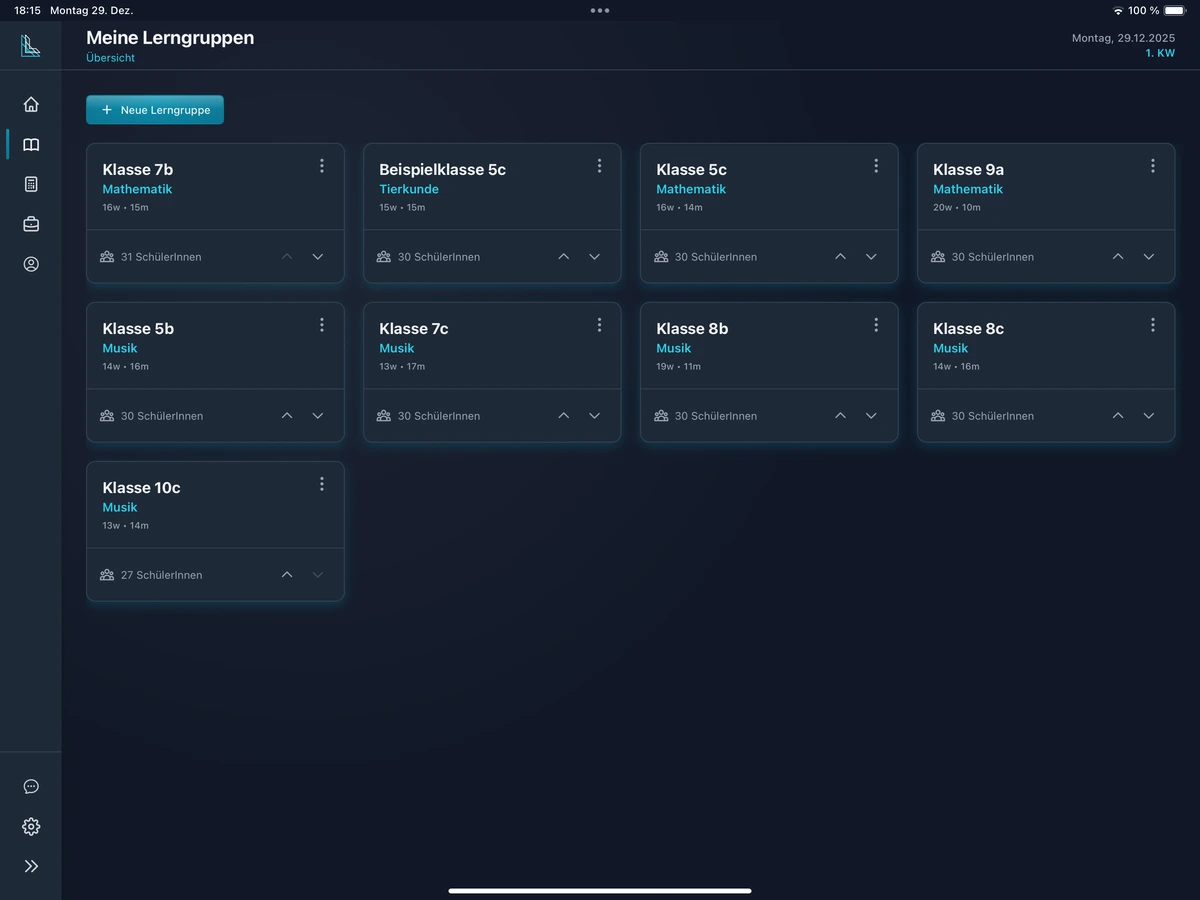1200x900 pixels.
Task: Move Klasse 7b down with chevron arrow
Action: tap(318, 257)
